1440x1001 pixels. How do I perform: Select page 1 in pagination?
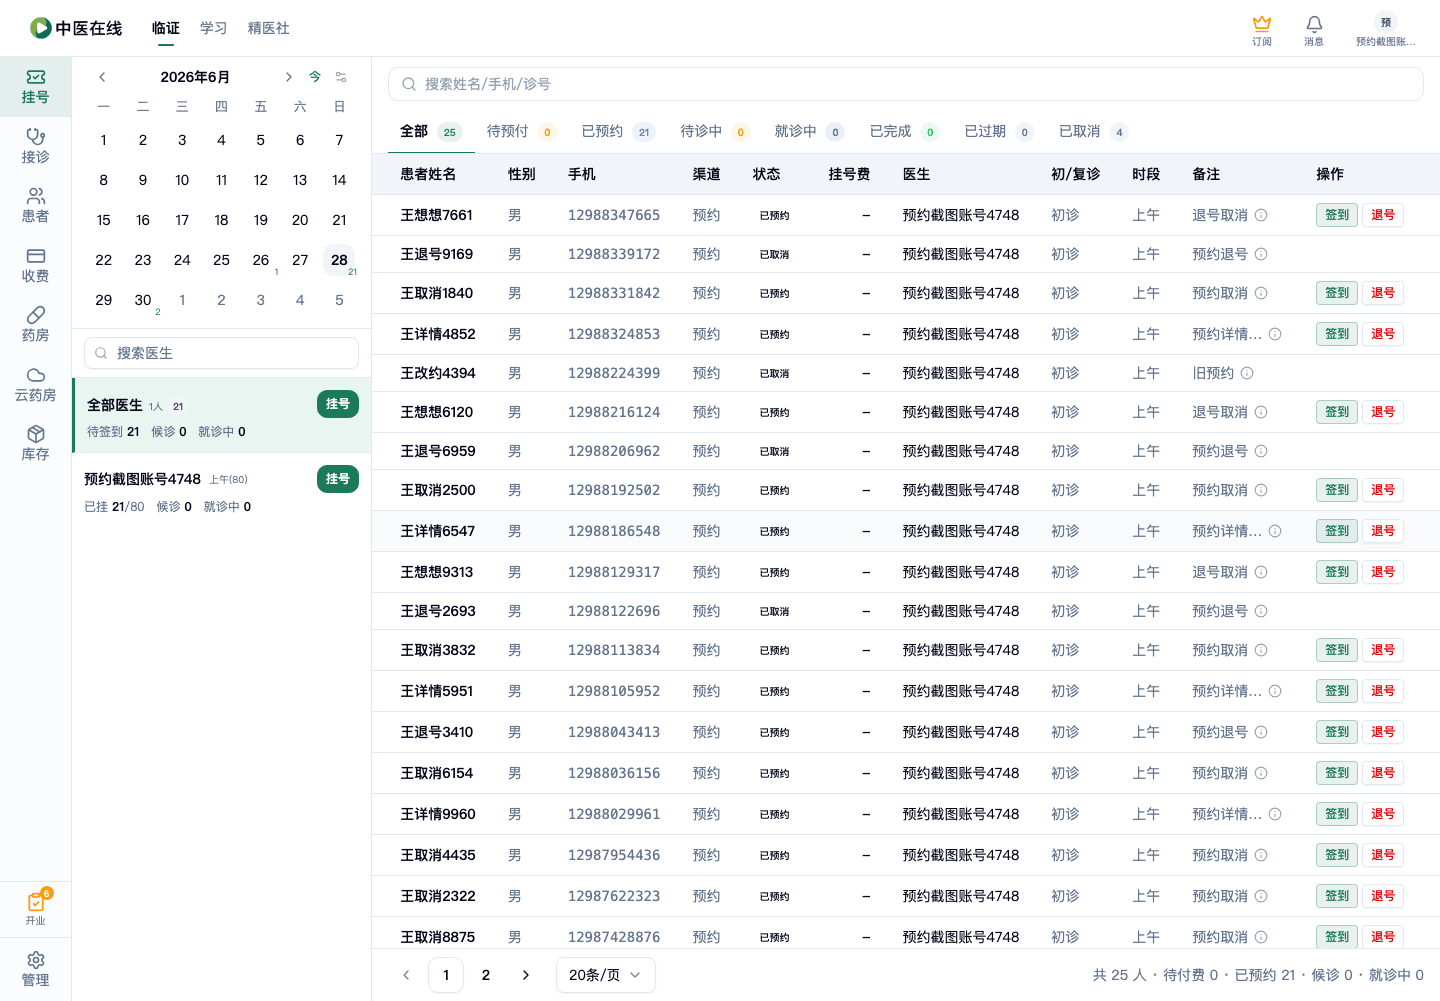(446, 975)
